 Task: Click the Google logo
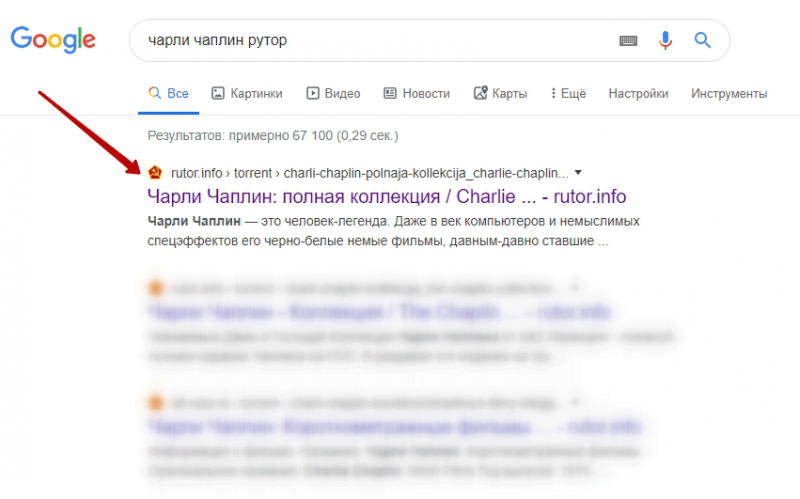coord(53,39)
